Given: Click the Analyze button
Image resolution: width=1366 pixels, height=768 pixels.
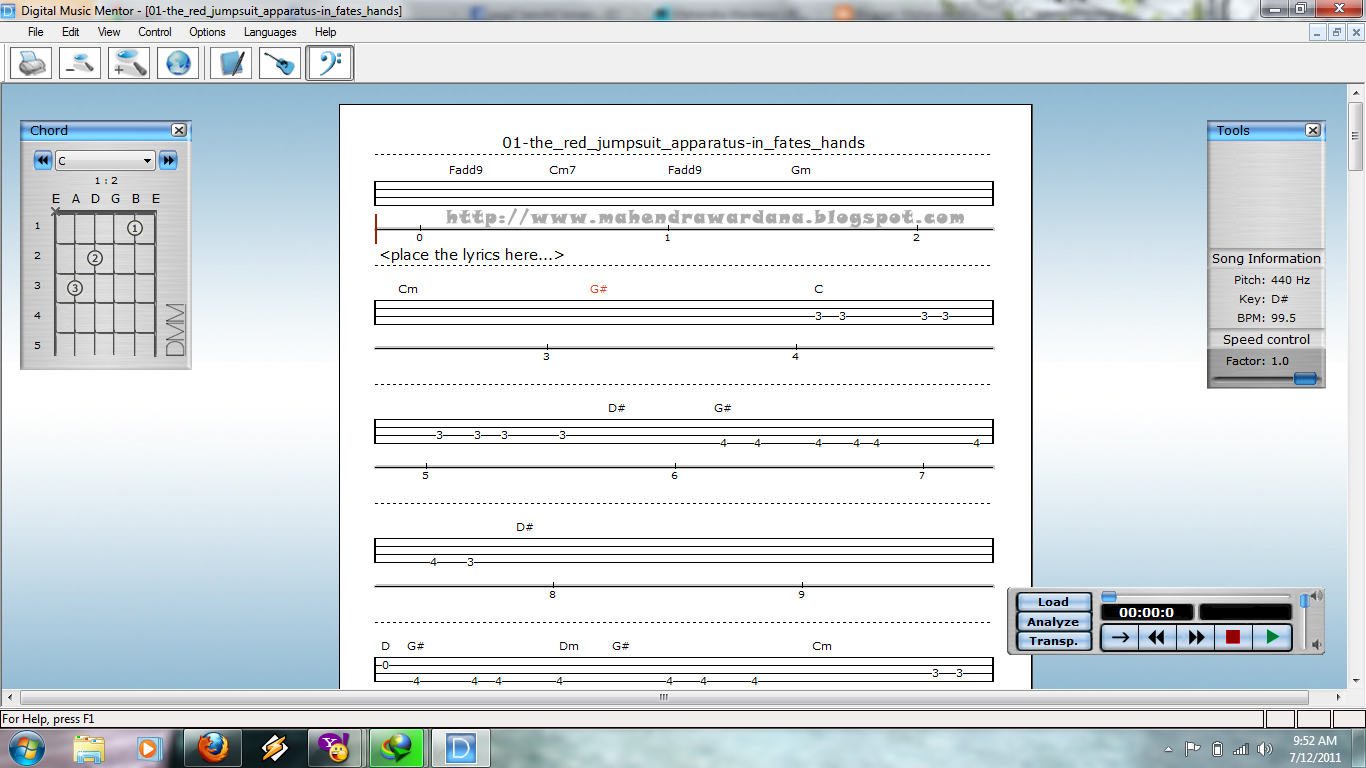Looking at the screenshot, I should [1053, 622].
